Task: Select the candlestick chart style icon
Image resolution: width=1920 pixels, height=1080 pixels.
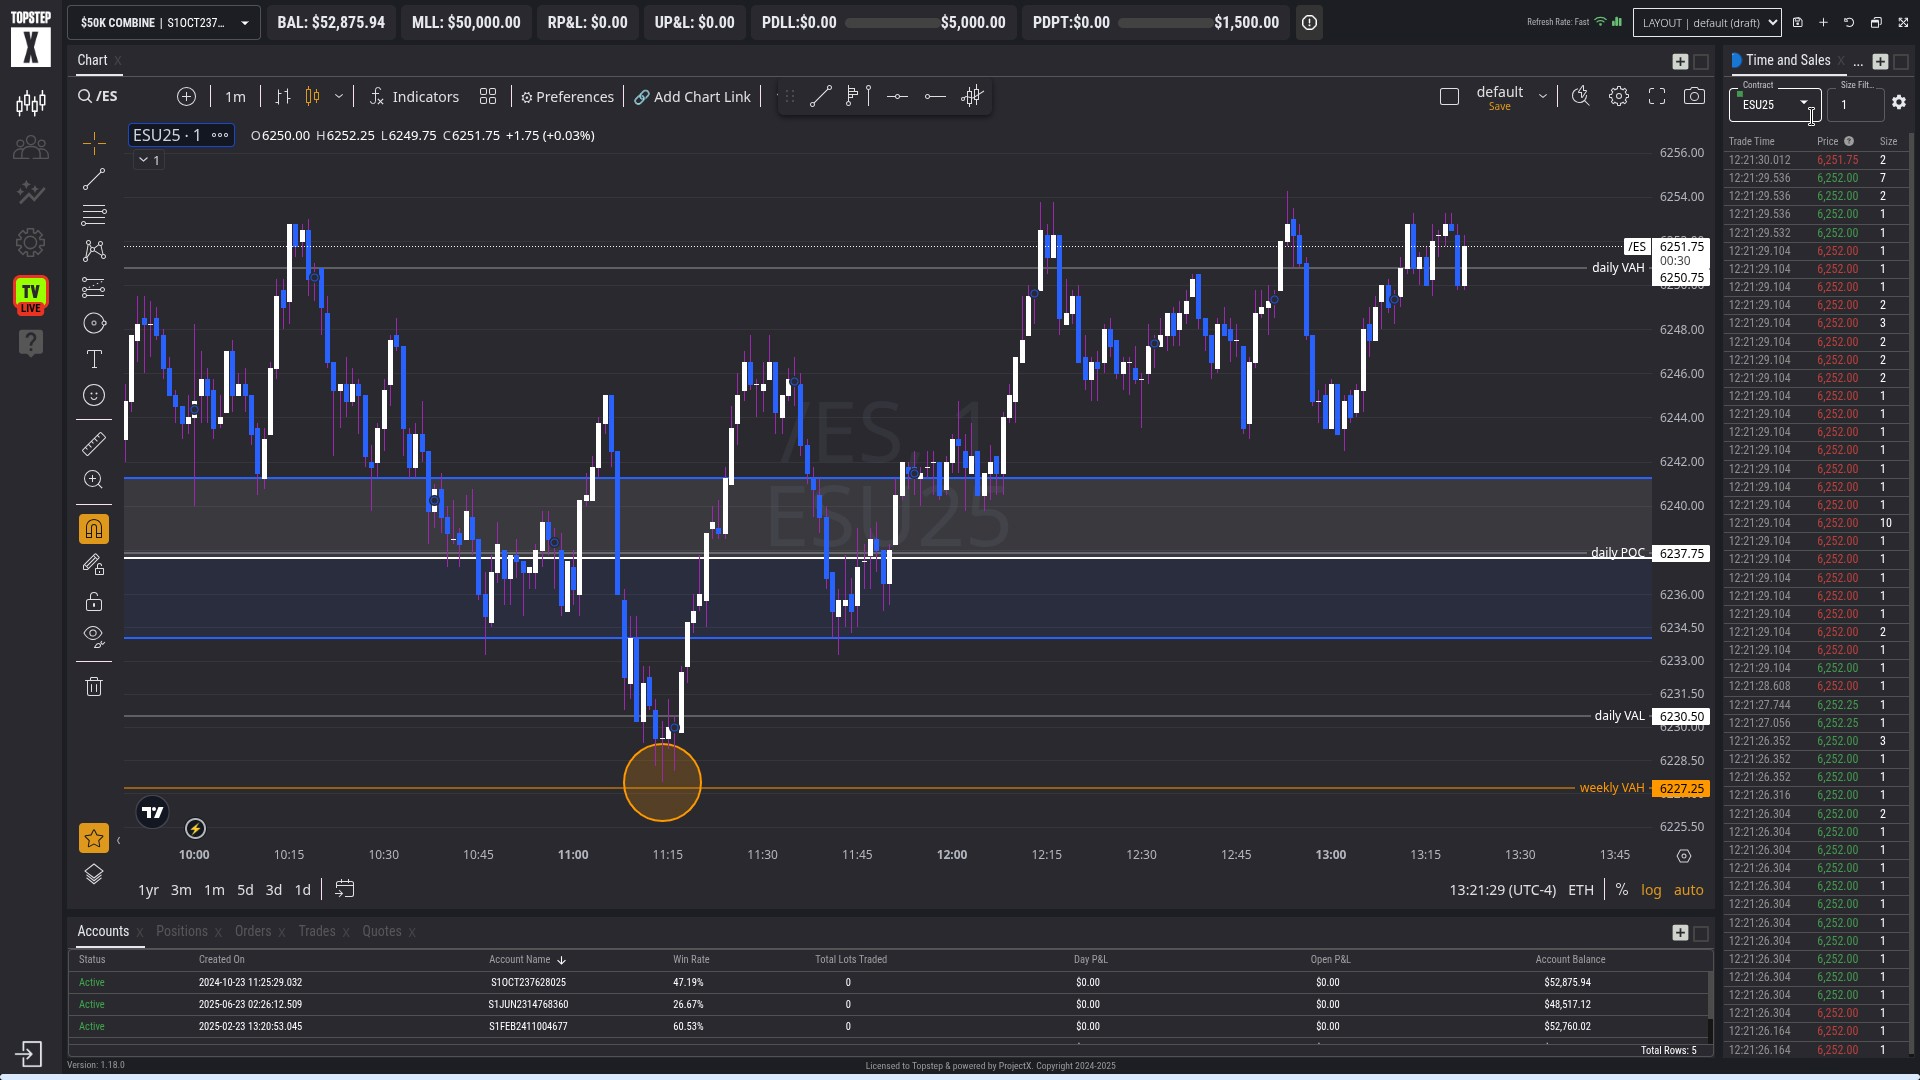Action: point(312,97)
